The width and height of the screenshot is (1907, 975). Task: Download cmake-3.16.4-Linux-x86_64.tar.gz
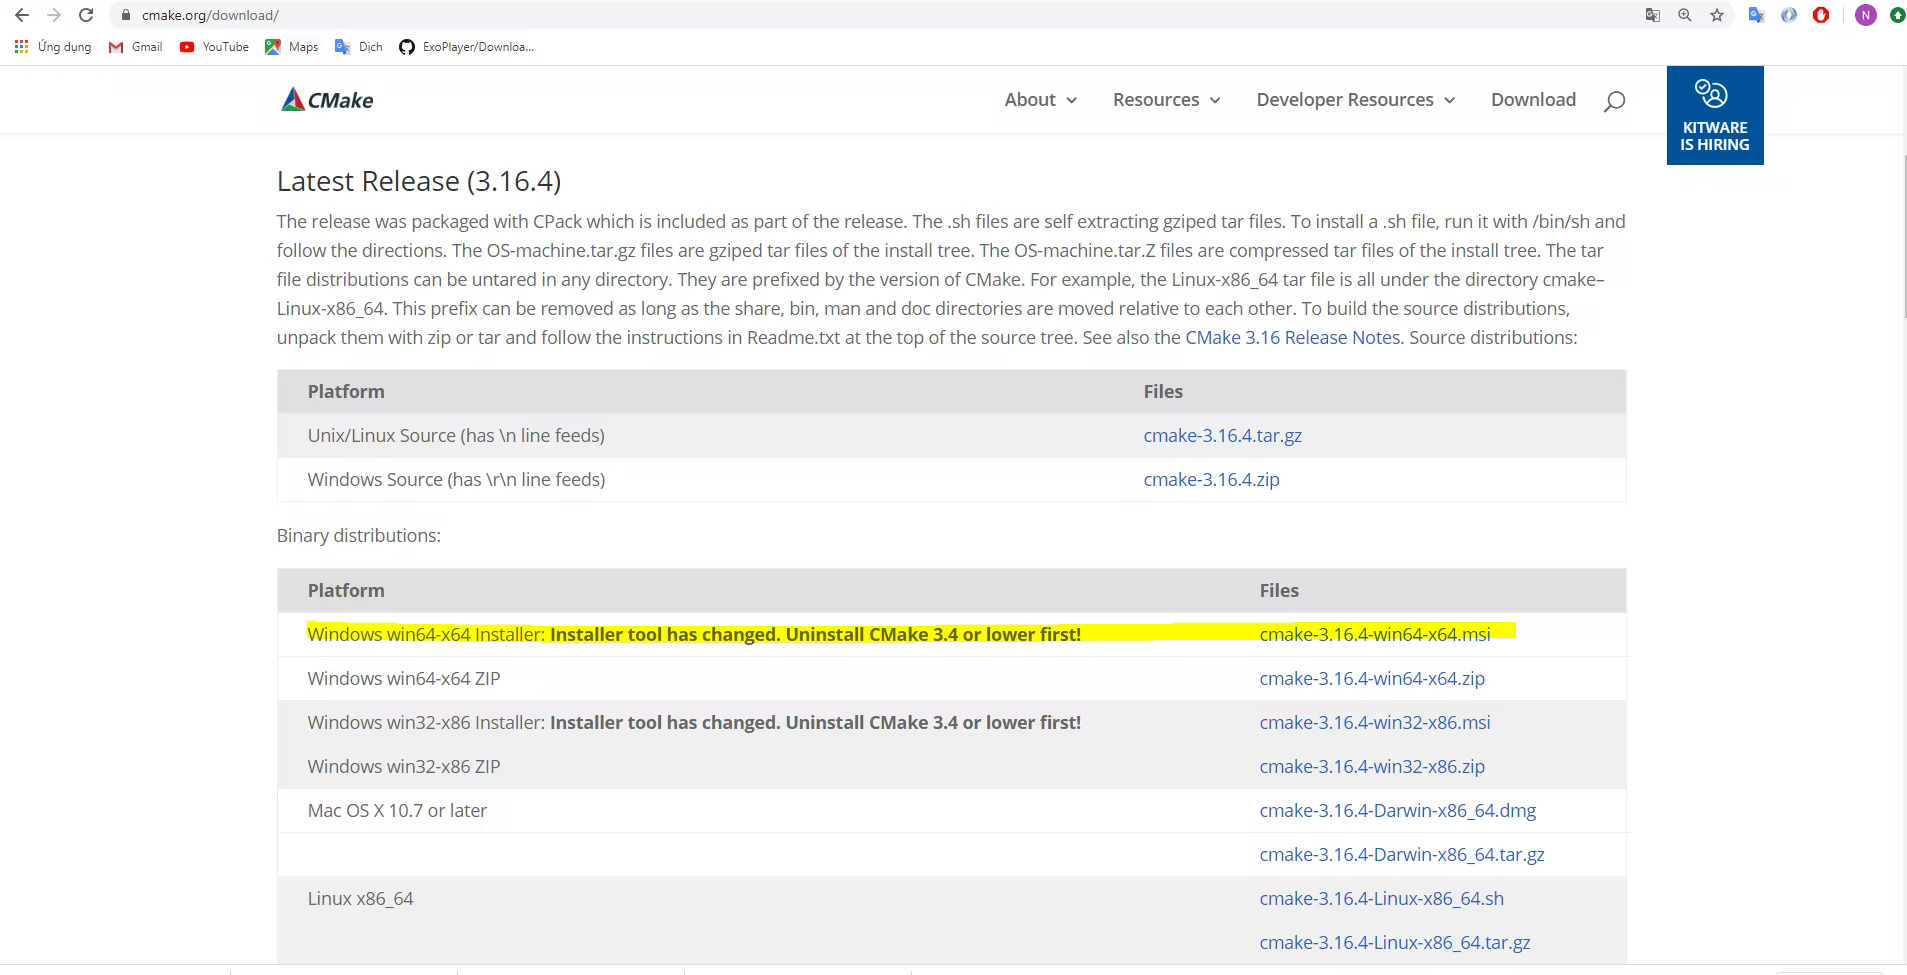1395,942
